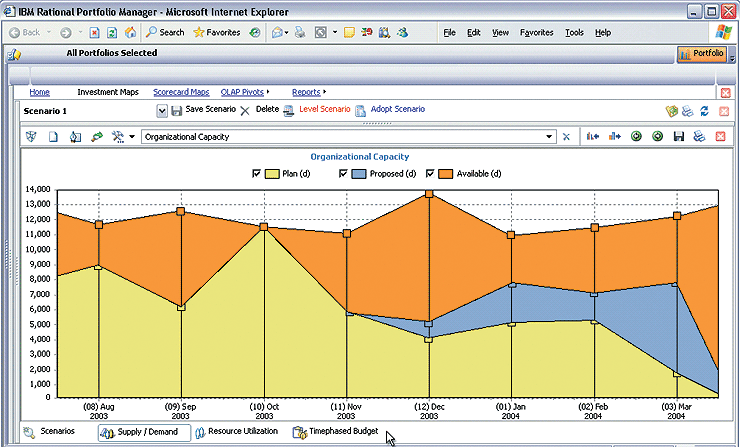Open the Reports link
The height and width of the screenshot is (447, 740).
click(x=306, y=92)
